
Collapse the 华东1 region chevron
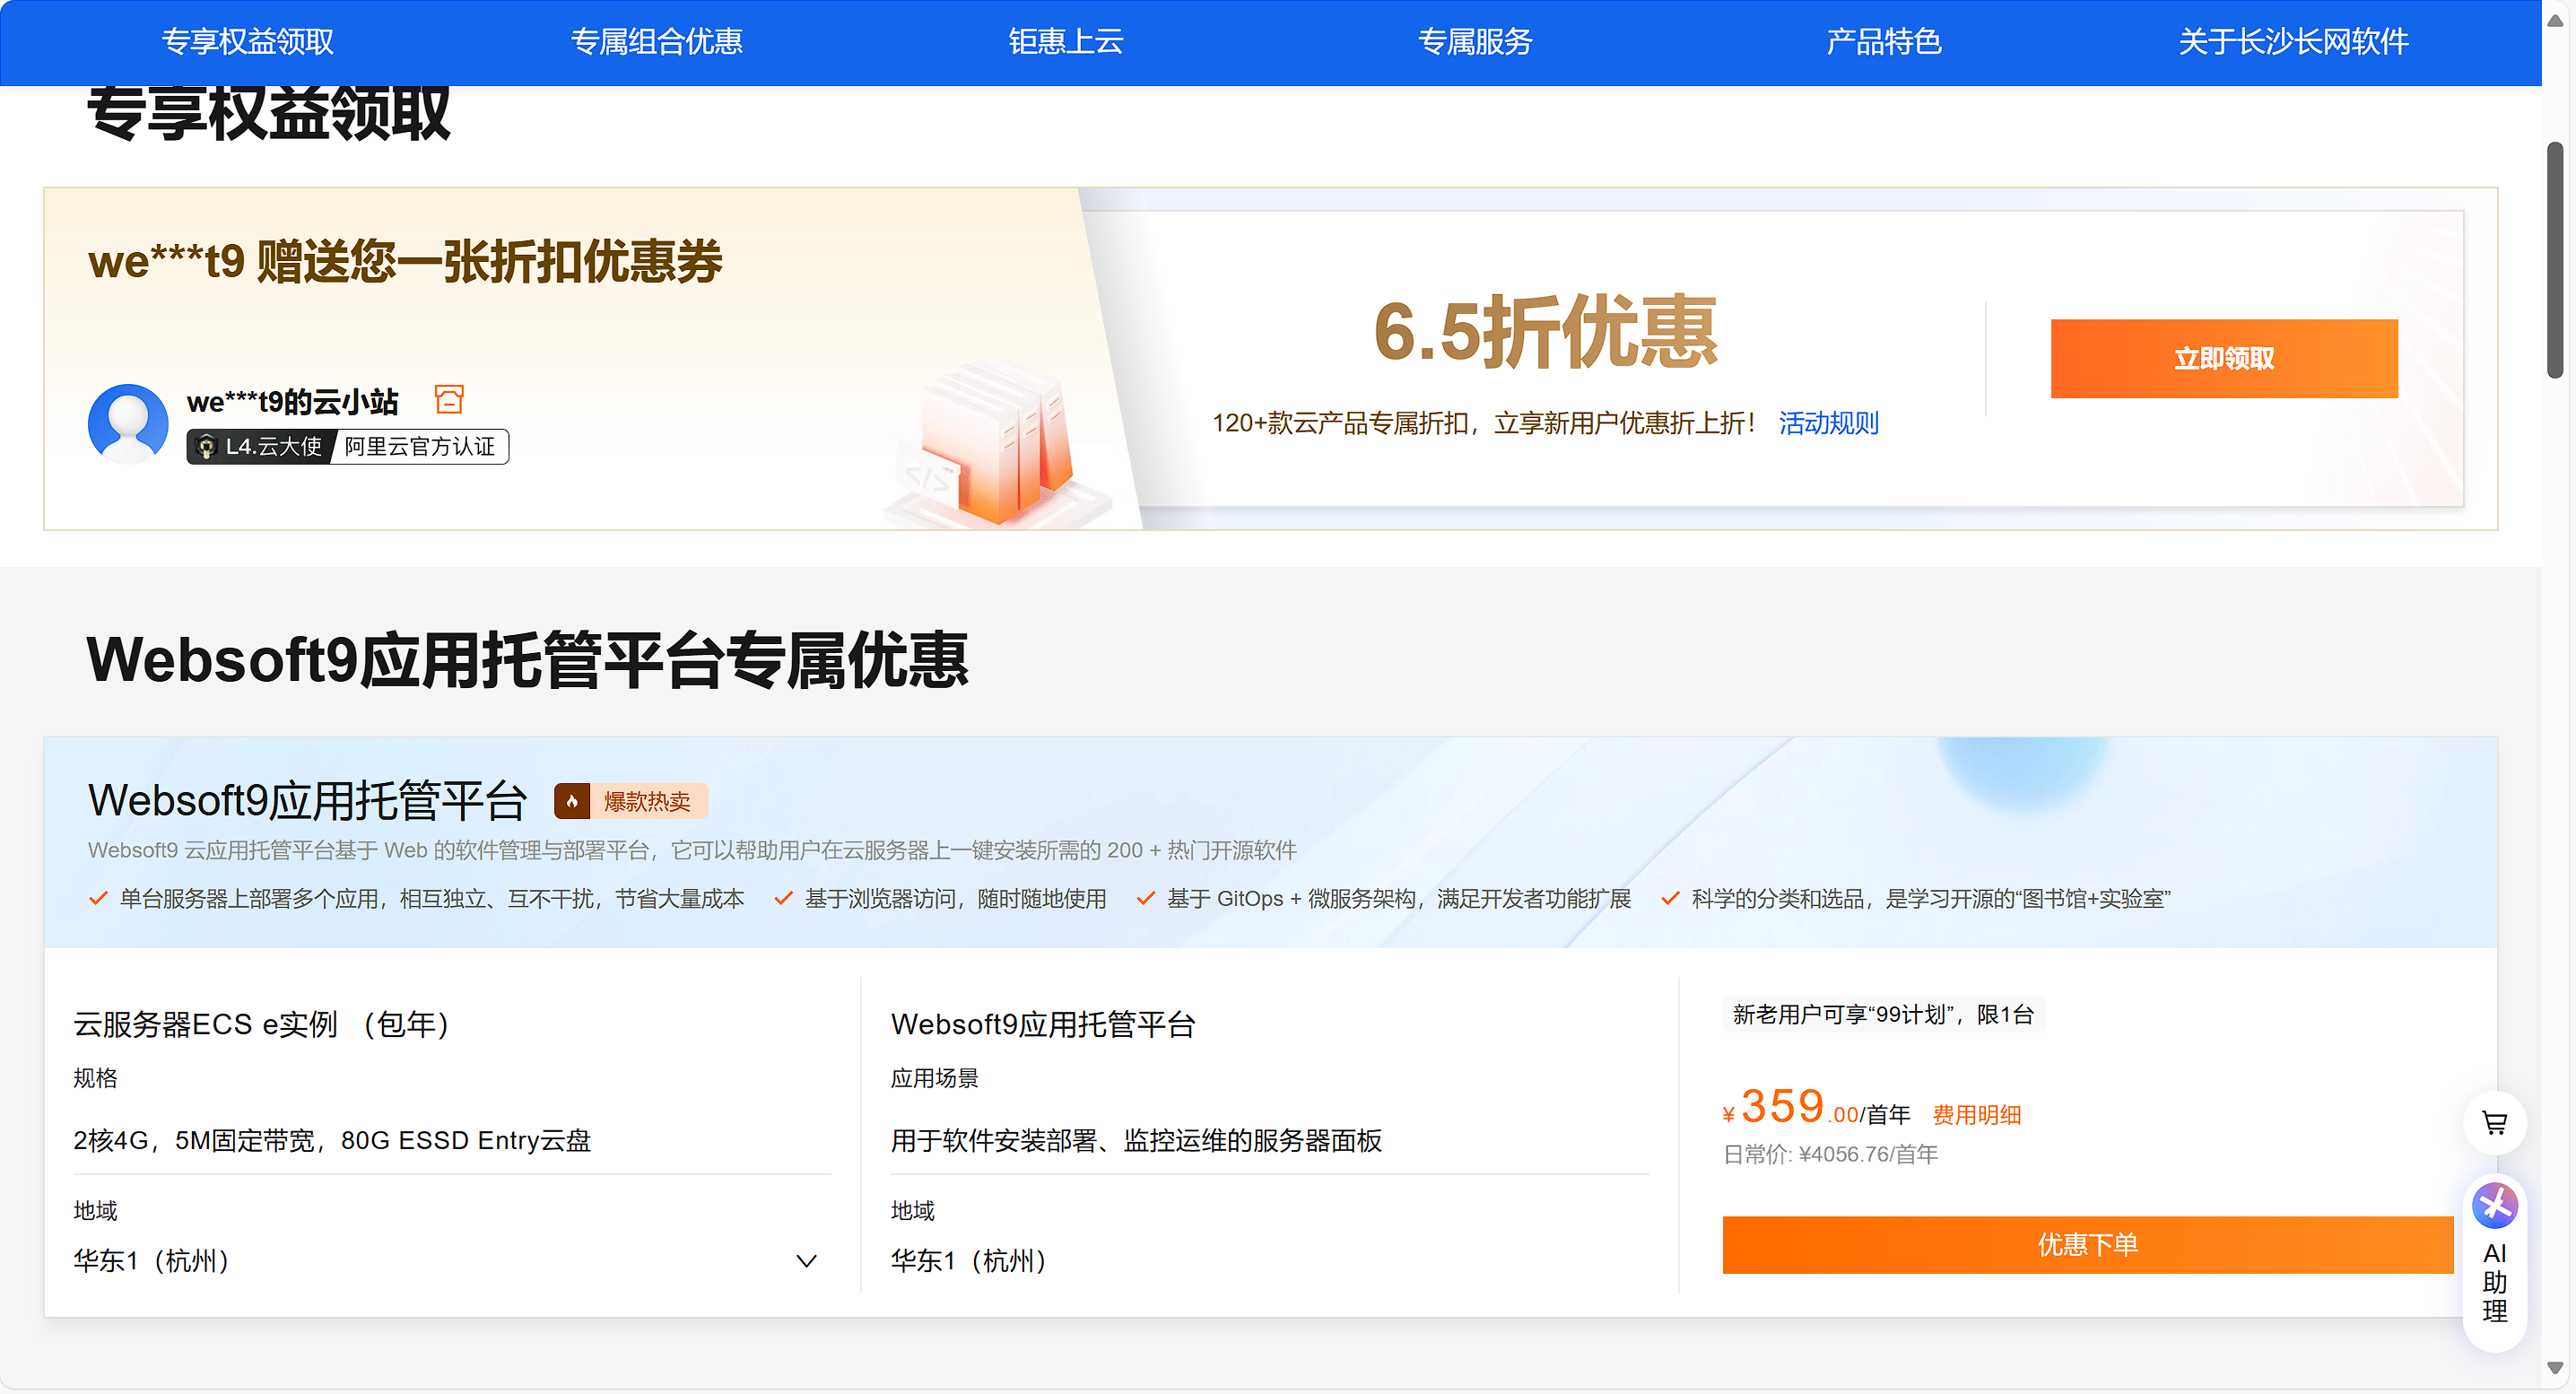tap(806, 1260)
